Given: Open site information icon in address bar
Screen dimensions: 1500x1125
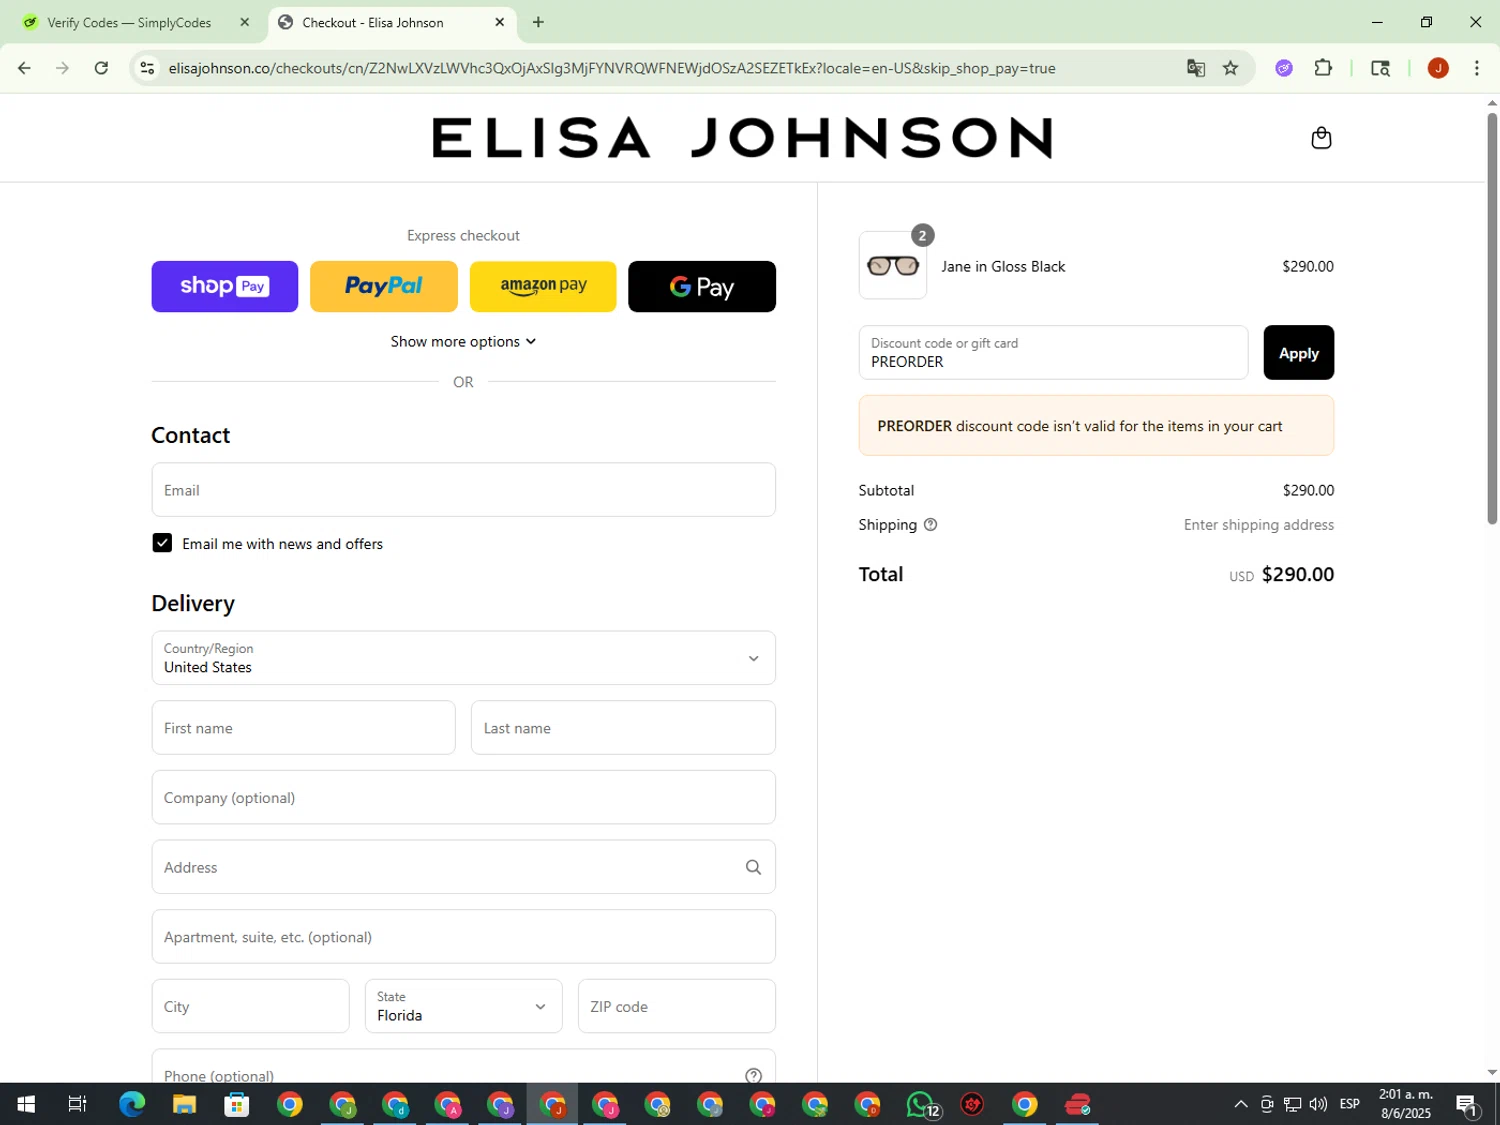Looking at the screenshot, I should point(147,68).
